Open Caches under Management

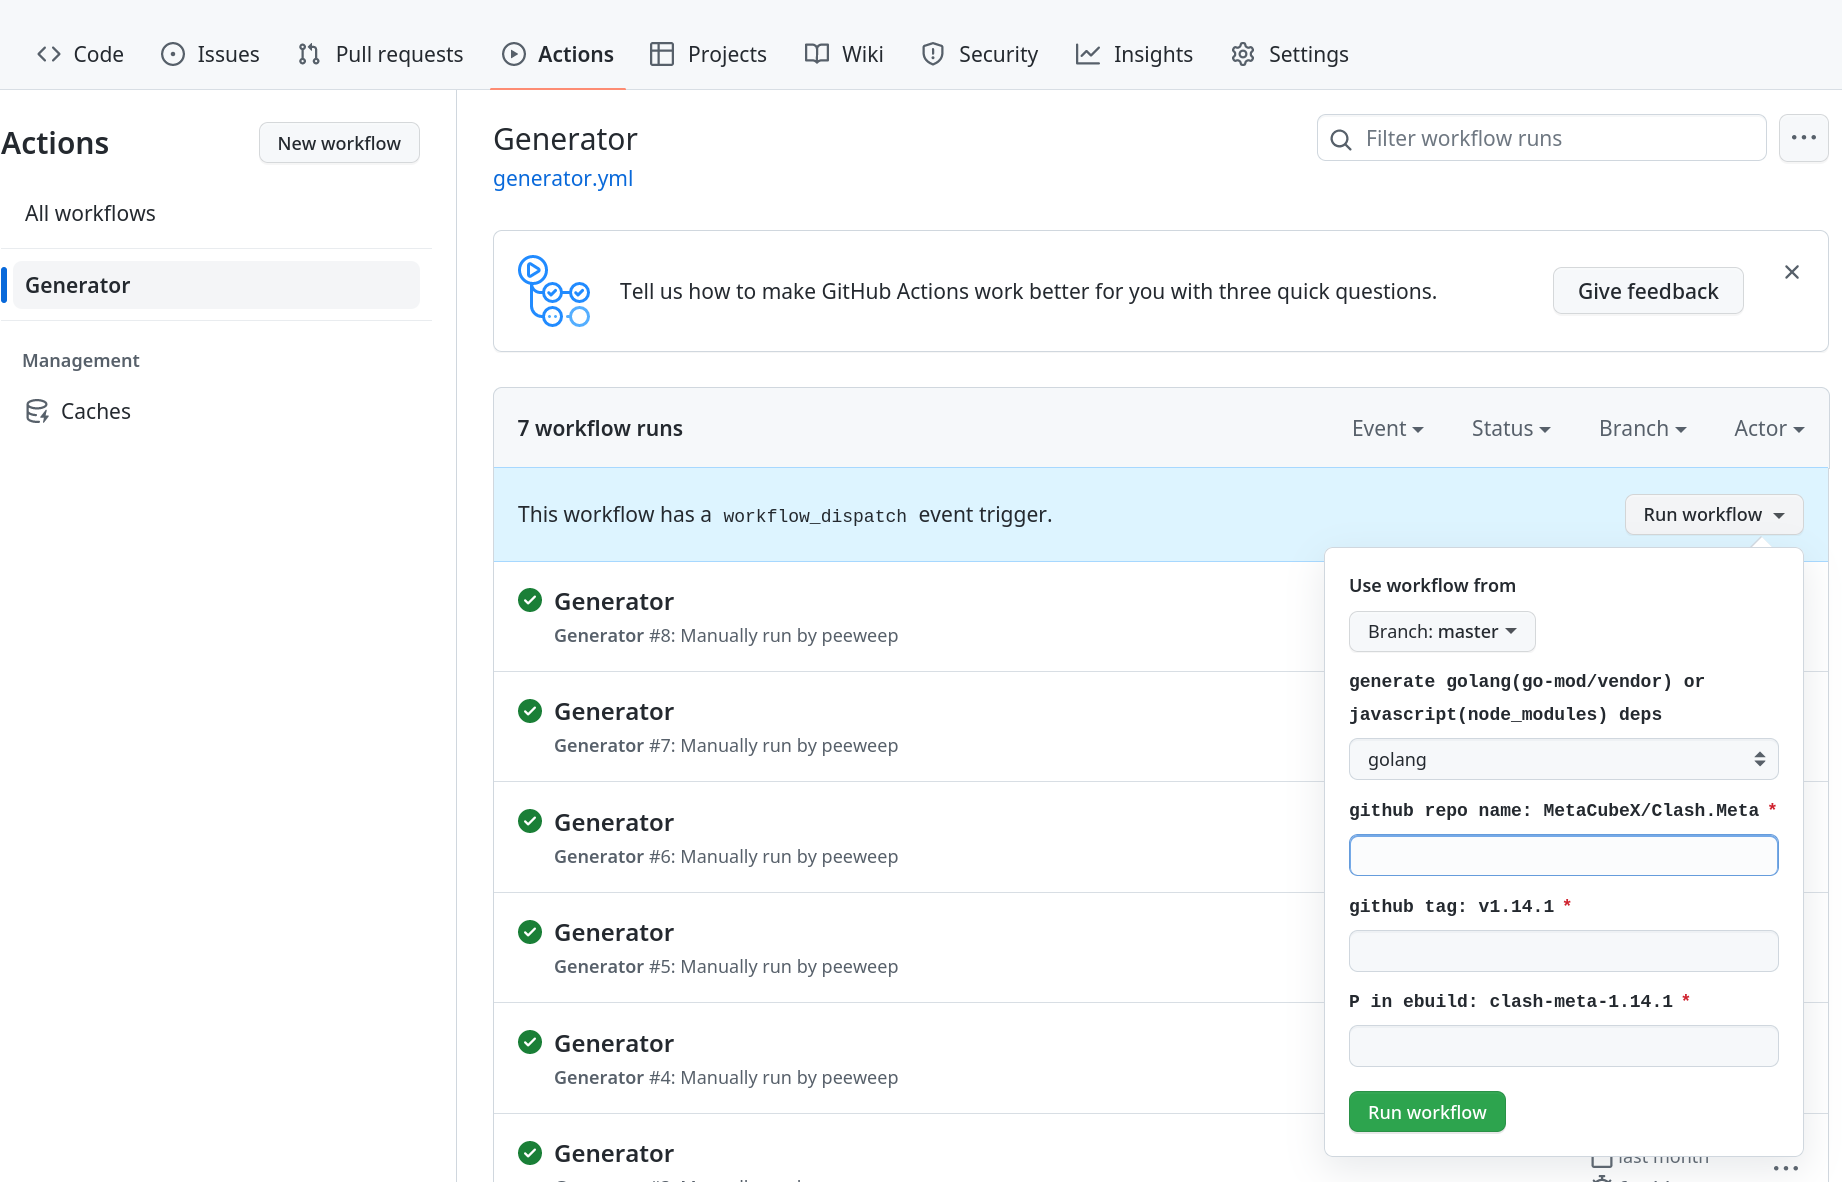(96, 411)
